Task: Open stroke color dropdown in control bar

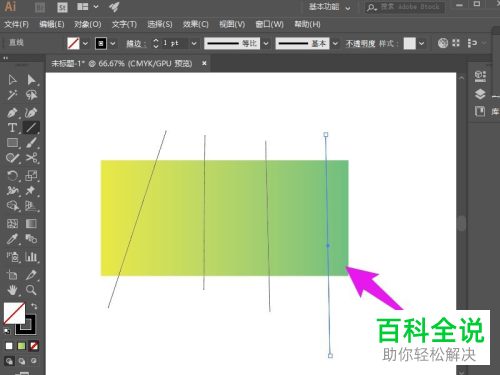Action: click(x=113, y=43)
